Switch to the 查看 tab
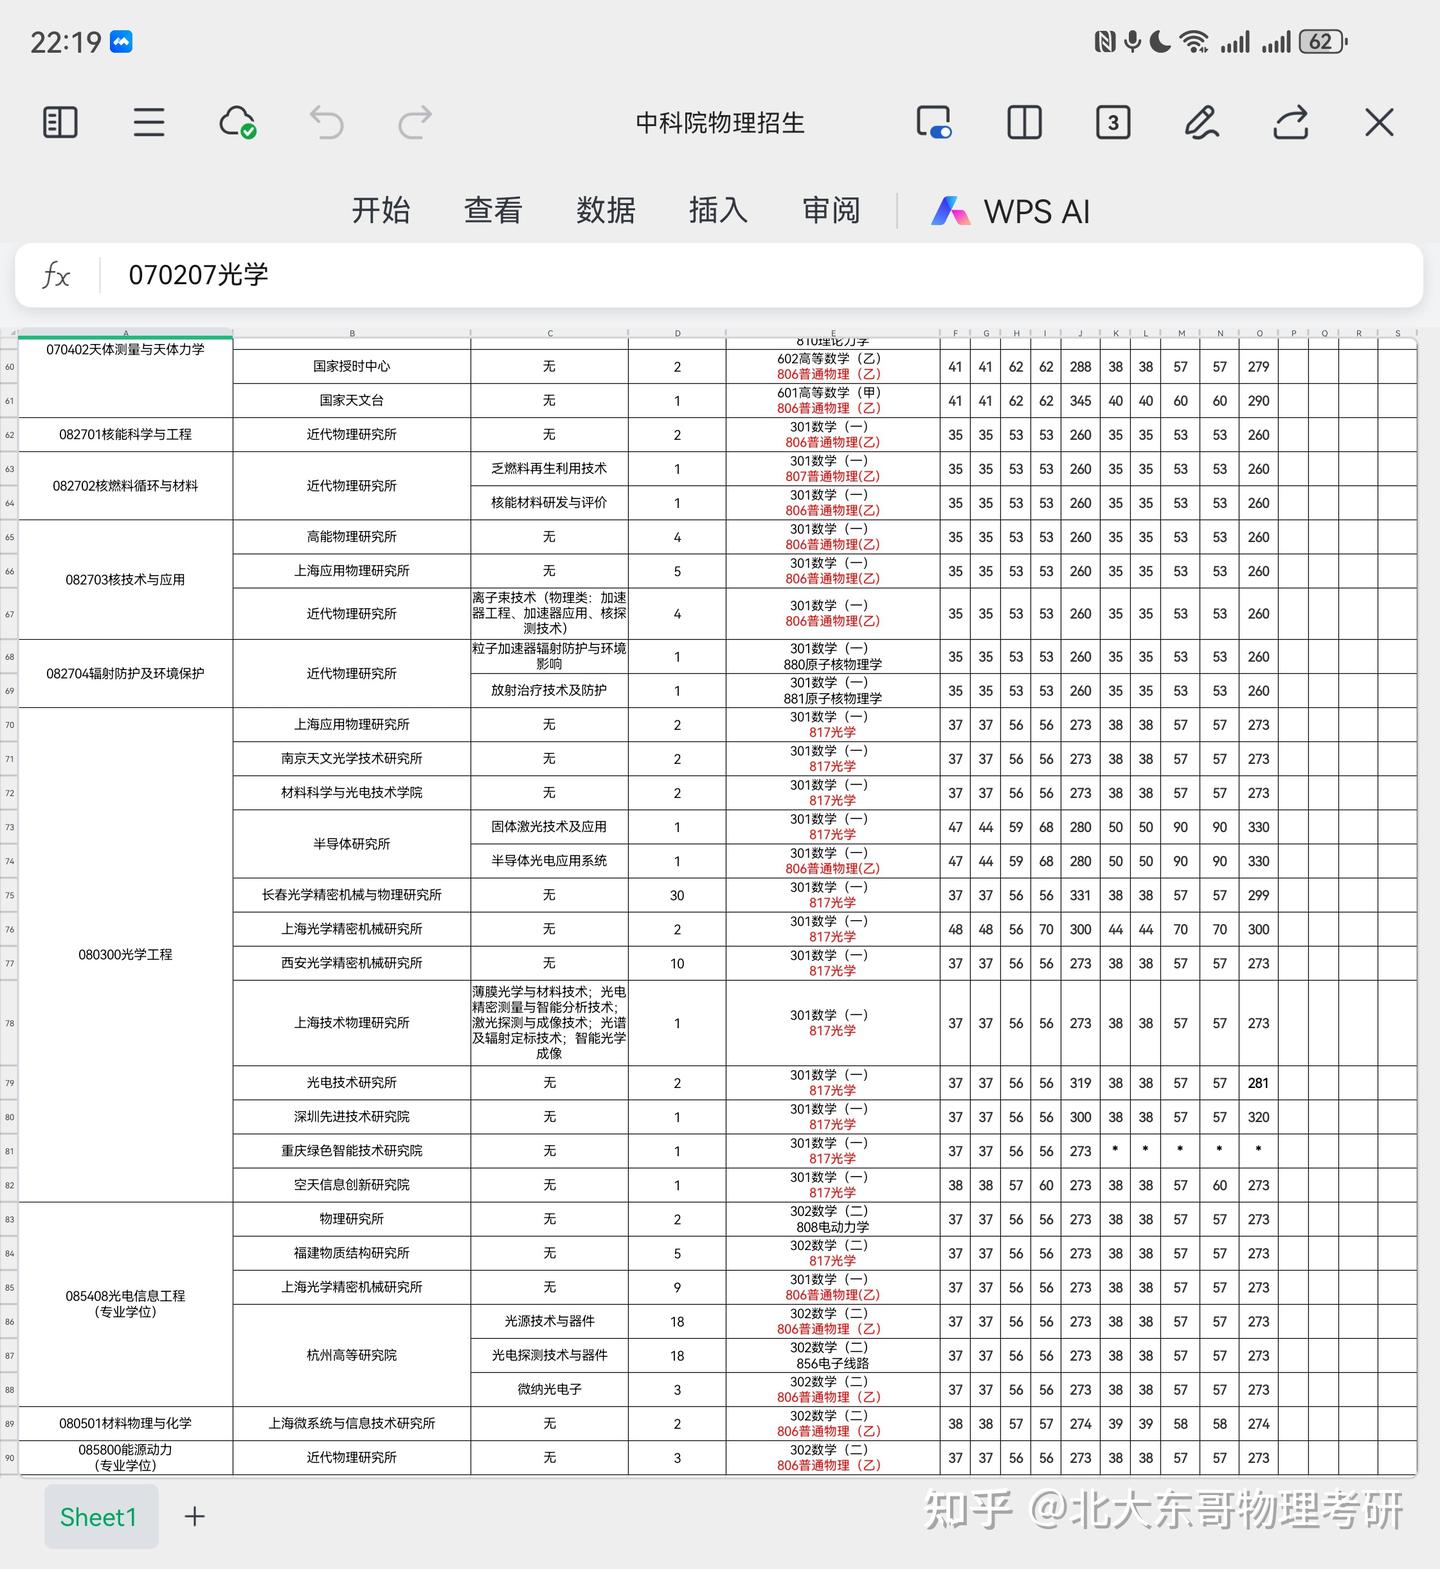 click(x=493, y=210)
